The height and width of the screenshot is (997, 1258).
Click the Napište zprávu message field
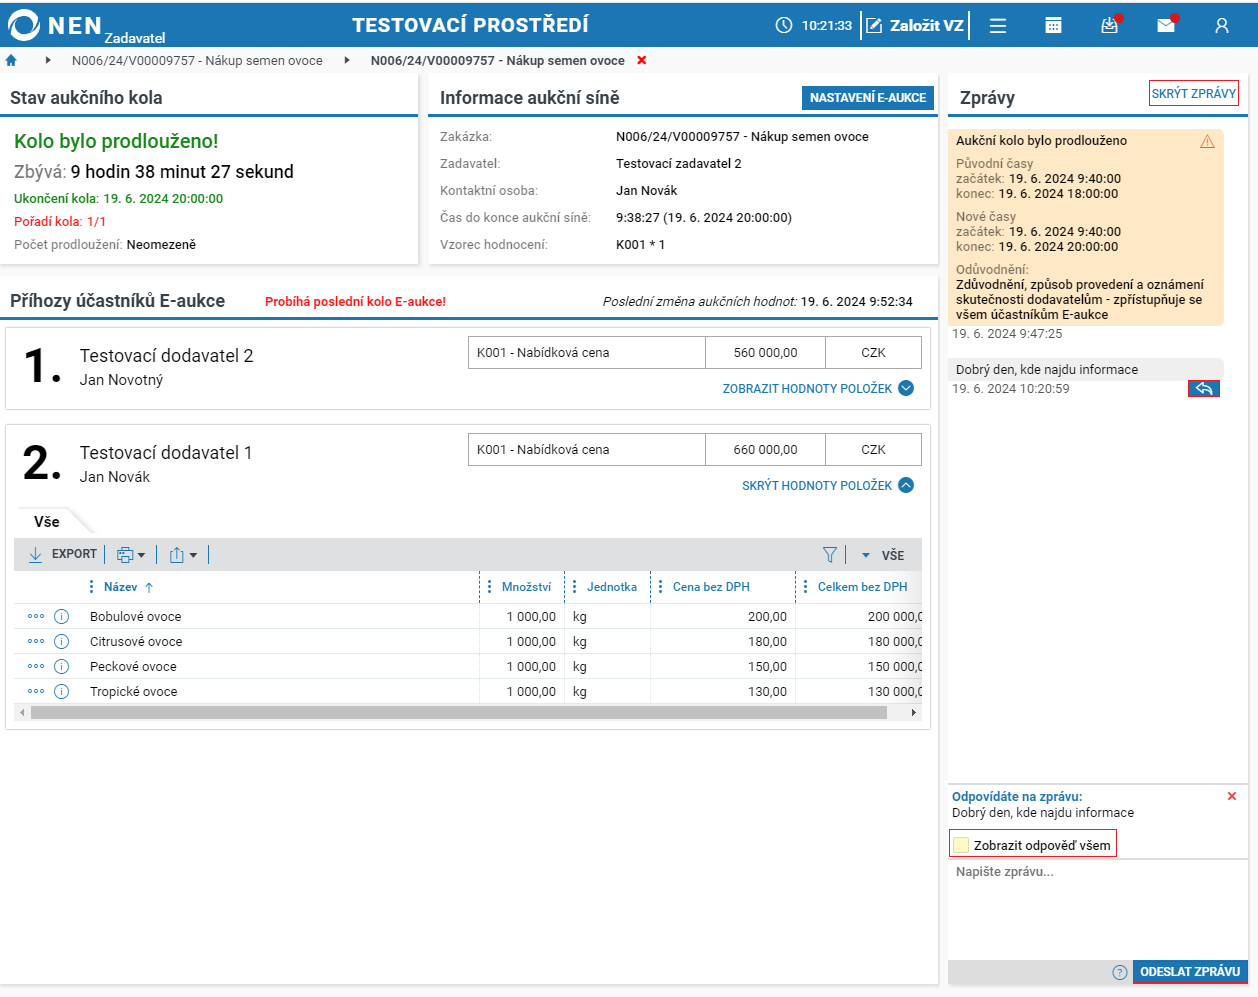(1098, 909)
